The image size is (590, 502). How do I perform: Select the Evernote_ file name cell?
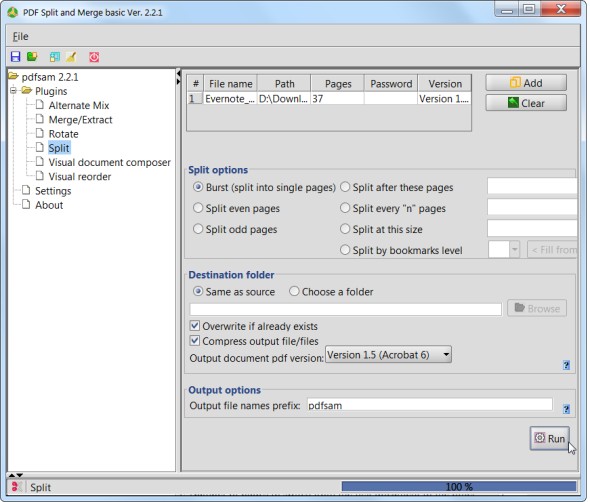coord(230,99)
